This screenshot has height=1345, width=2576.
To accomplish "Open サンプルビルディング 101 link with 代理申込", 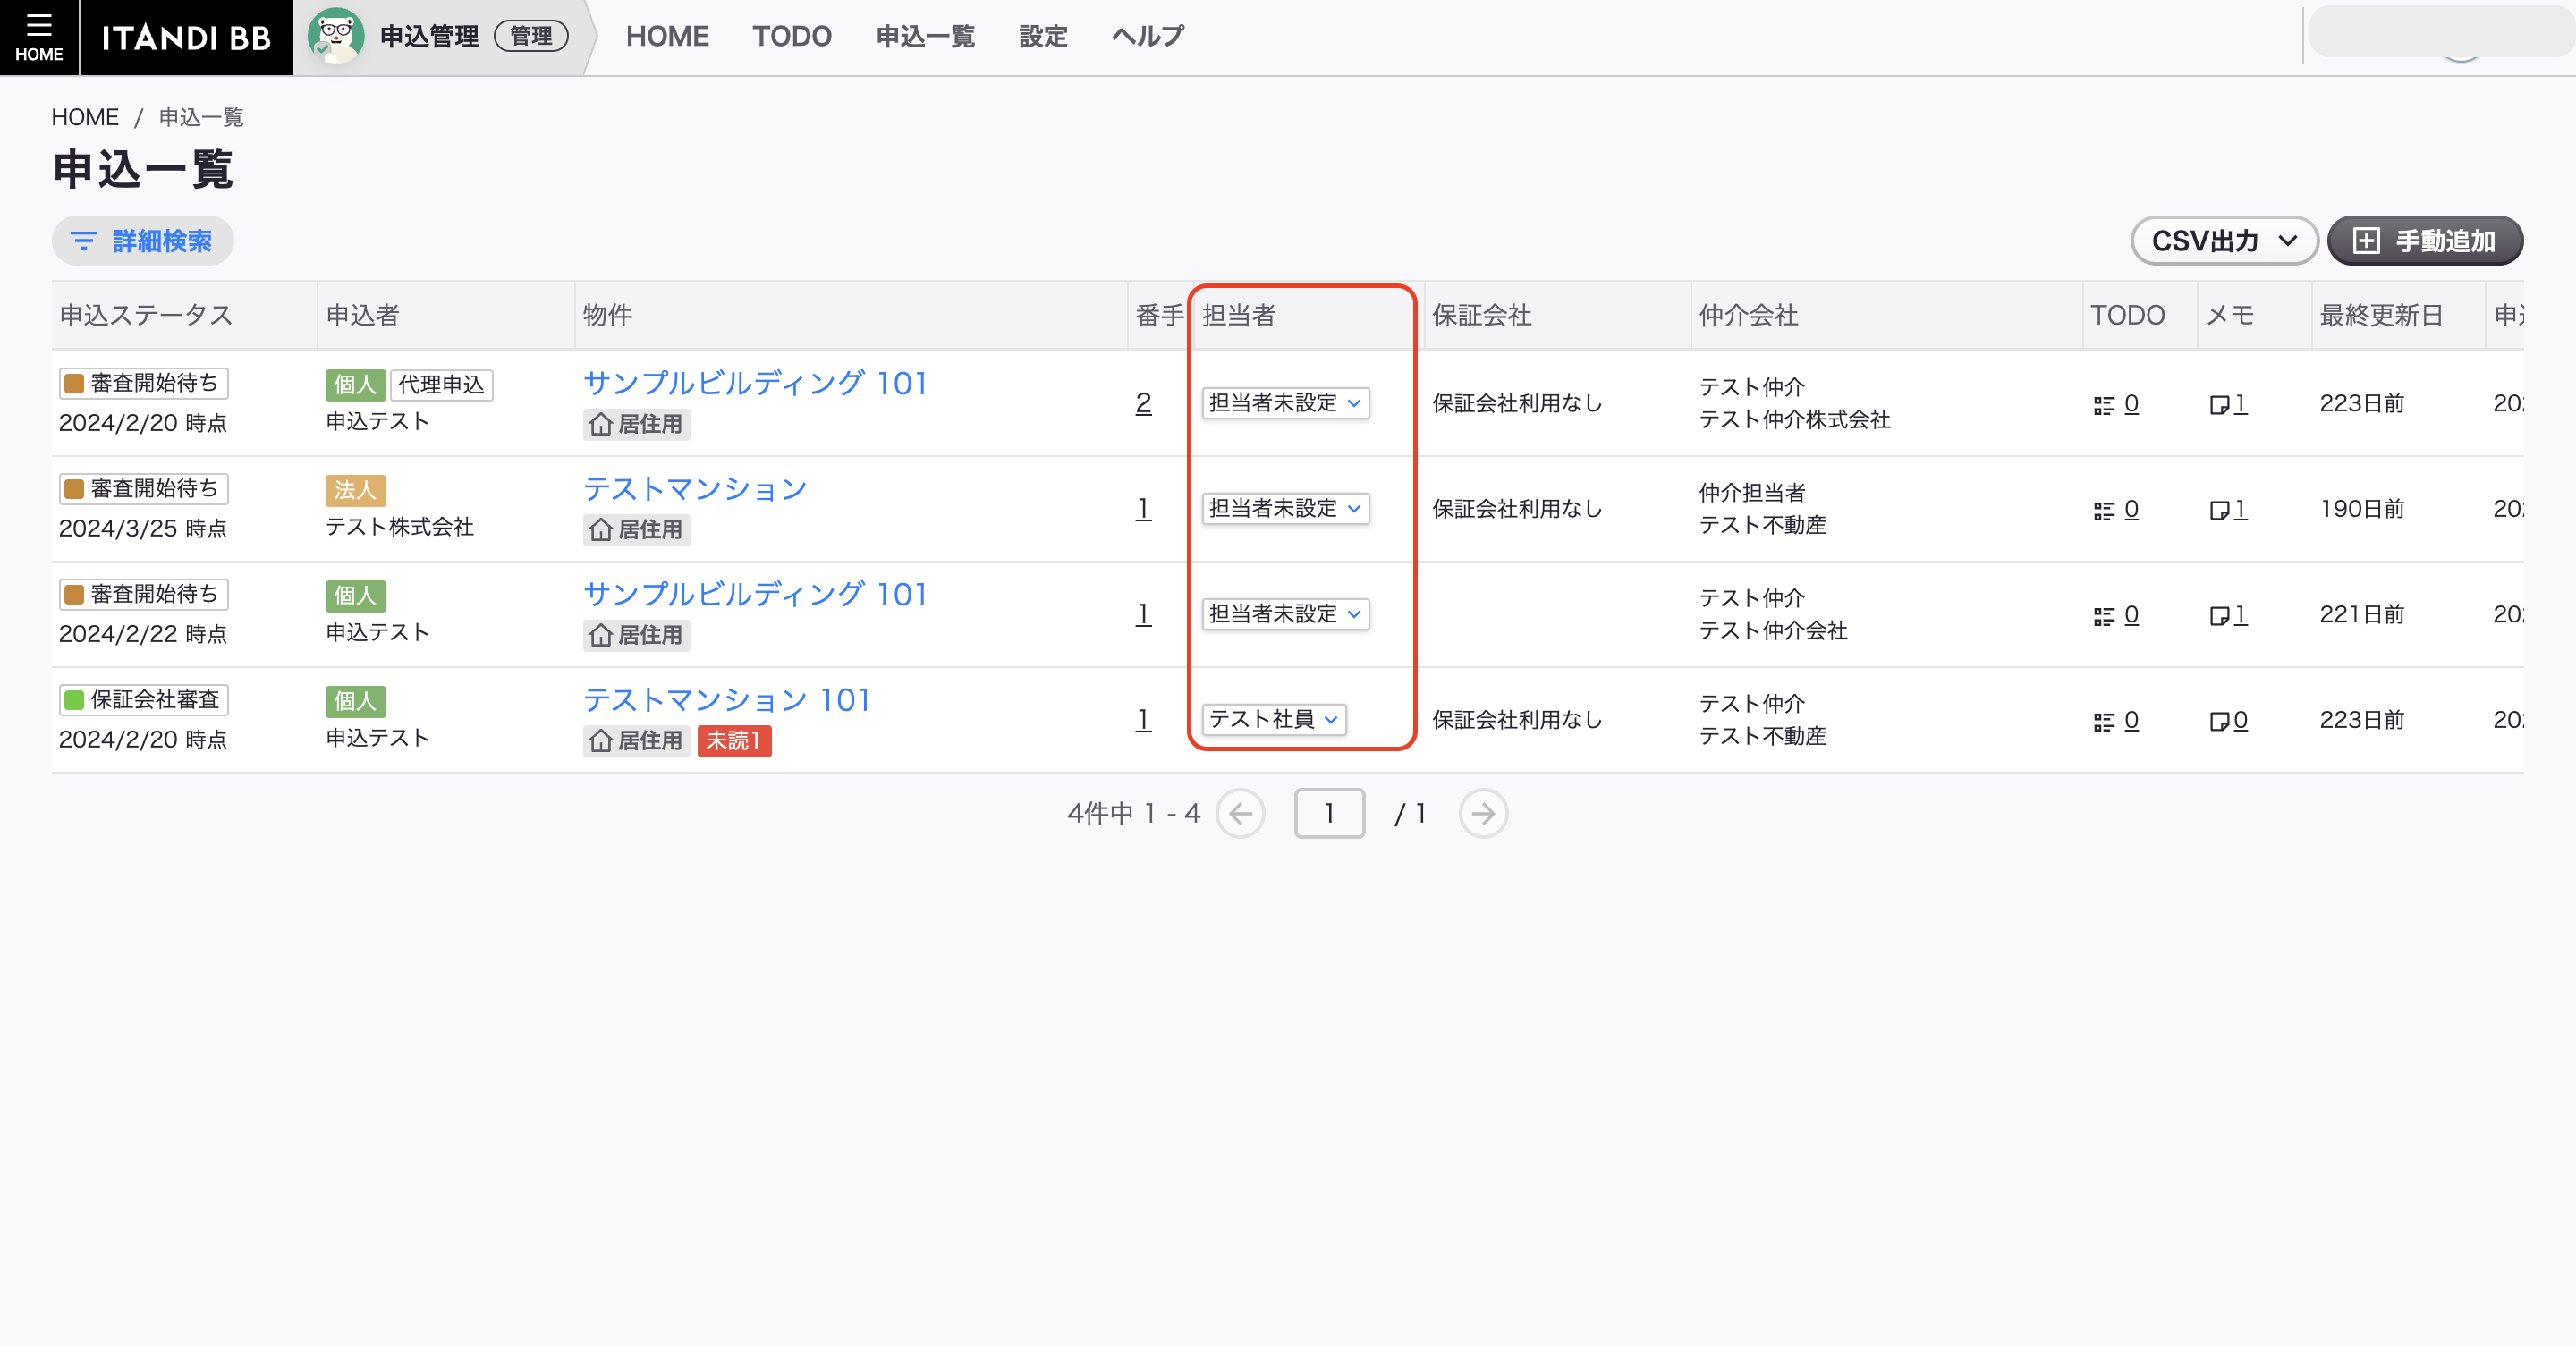I will [755, 384].
